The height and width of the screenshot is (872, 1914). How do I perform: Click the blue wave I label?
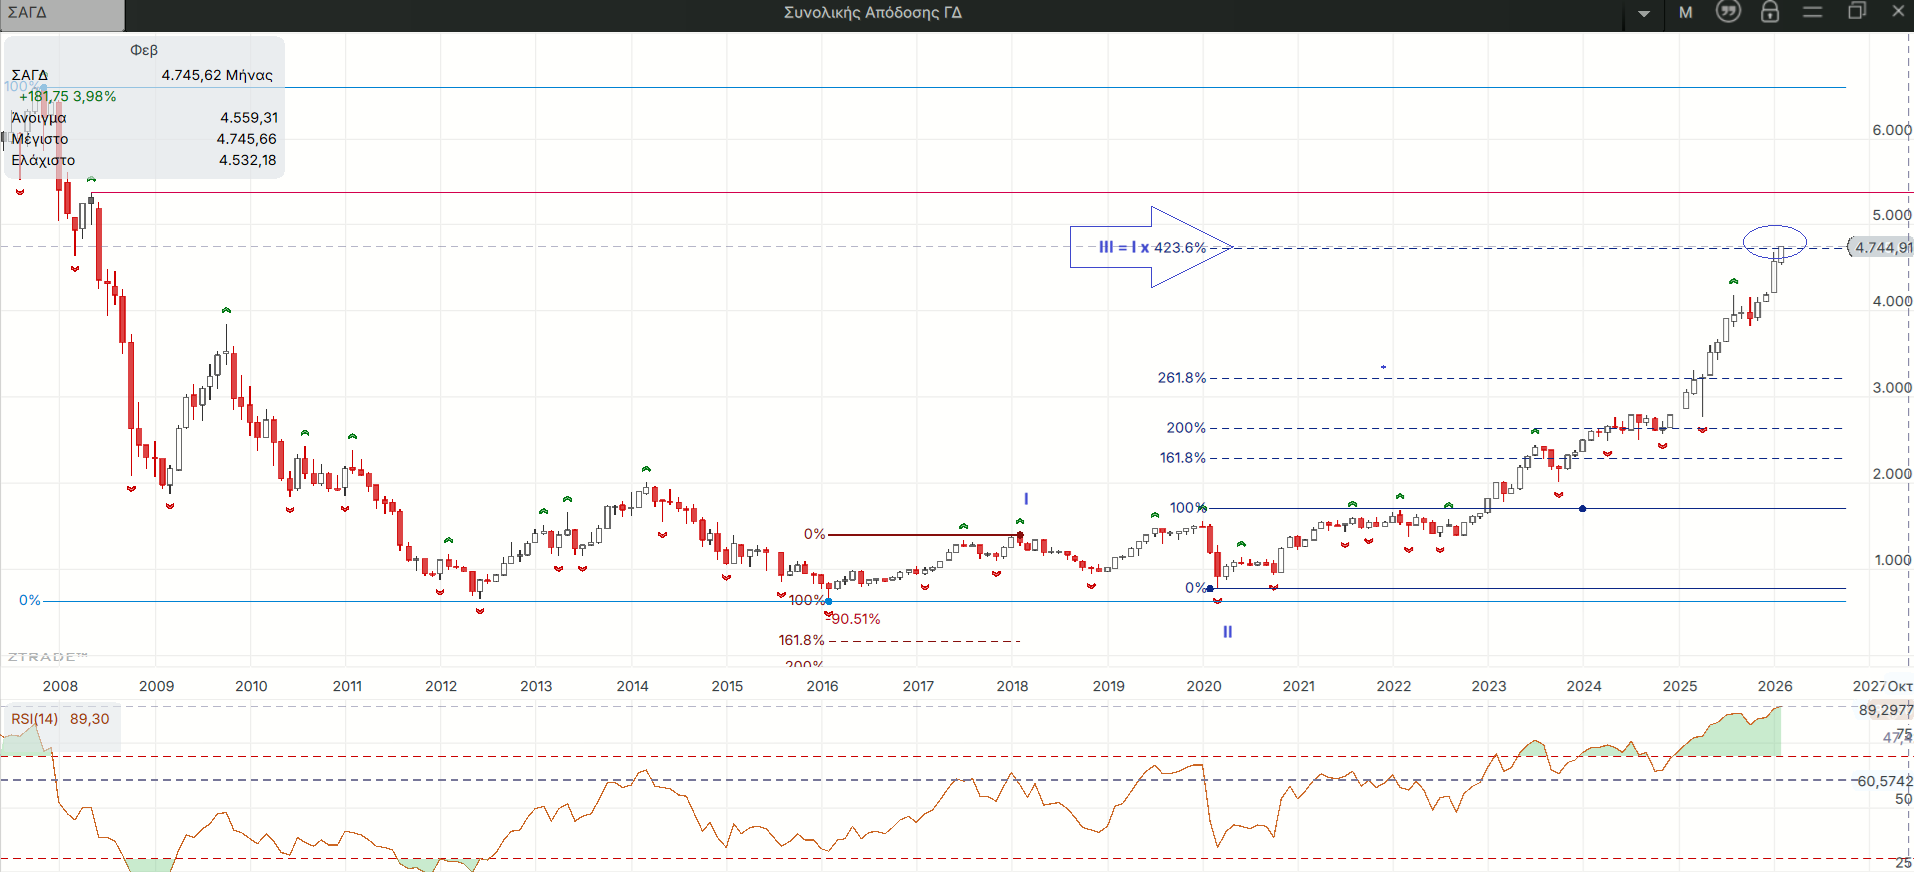pos(1026,499)
